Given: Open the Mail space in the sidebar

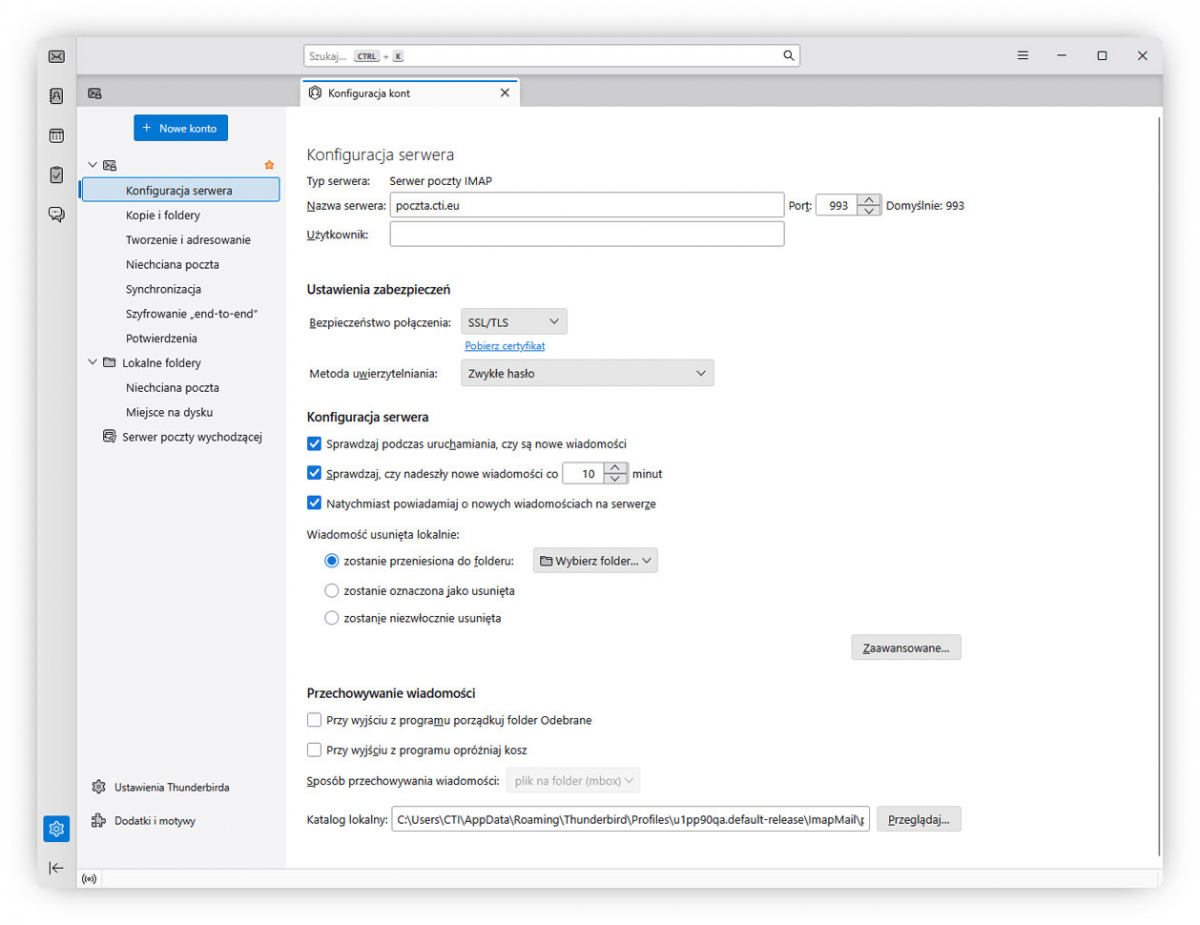Looking at the screenshot, I should 56,56.
